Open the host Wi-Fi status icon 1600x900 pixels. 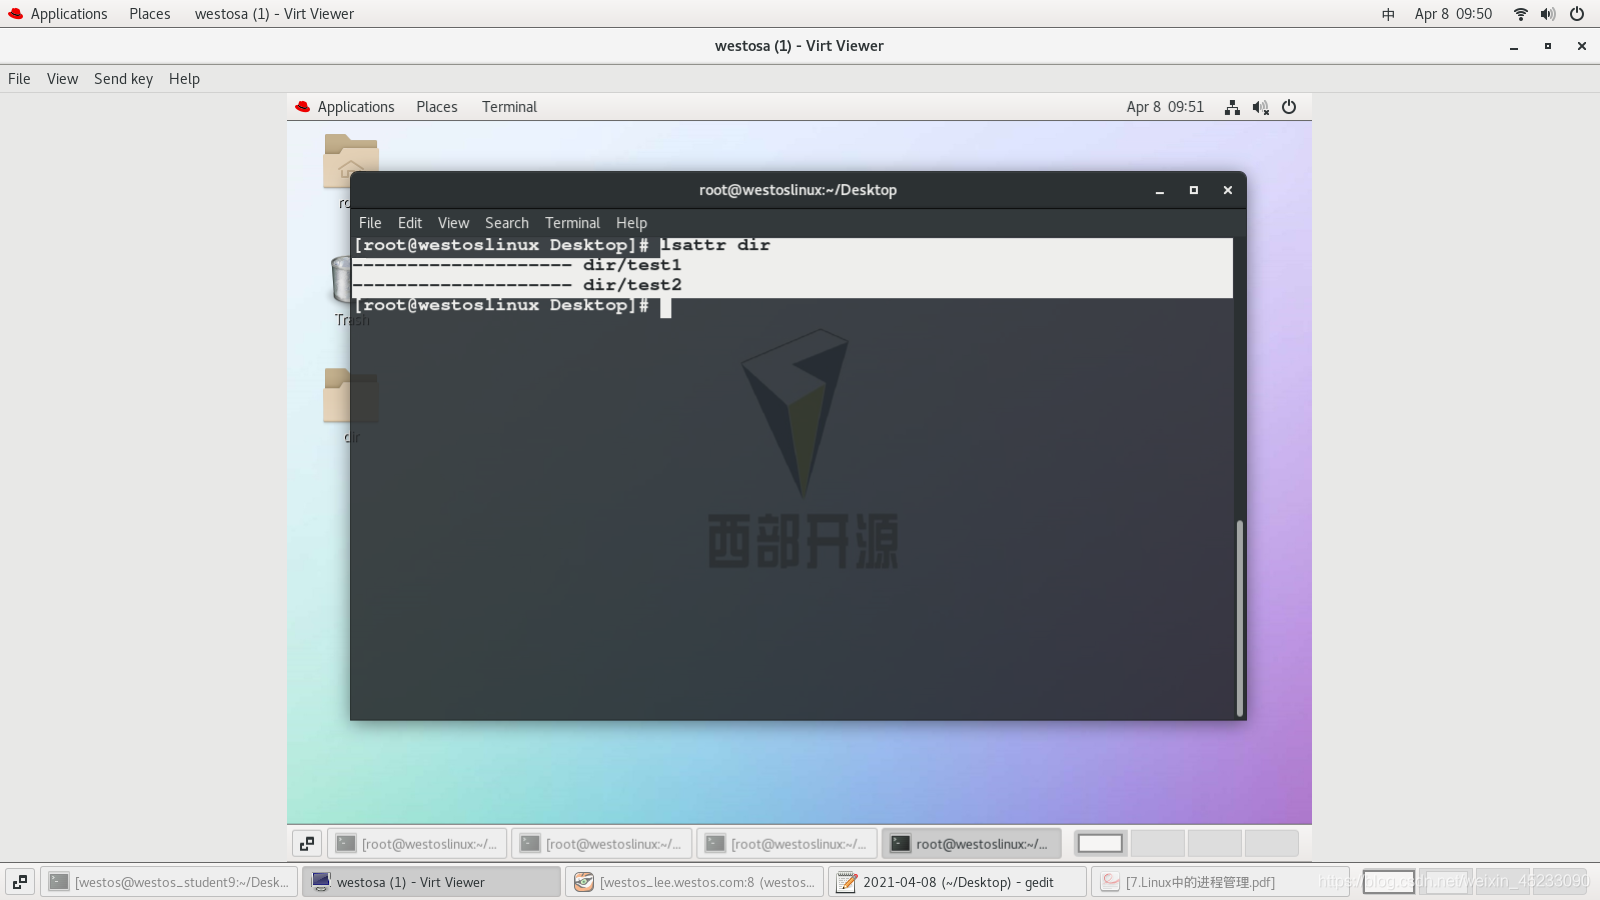point(1520,14)
